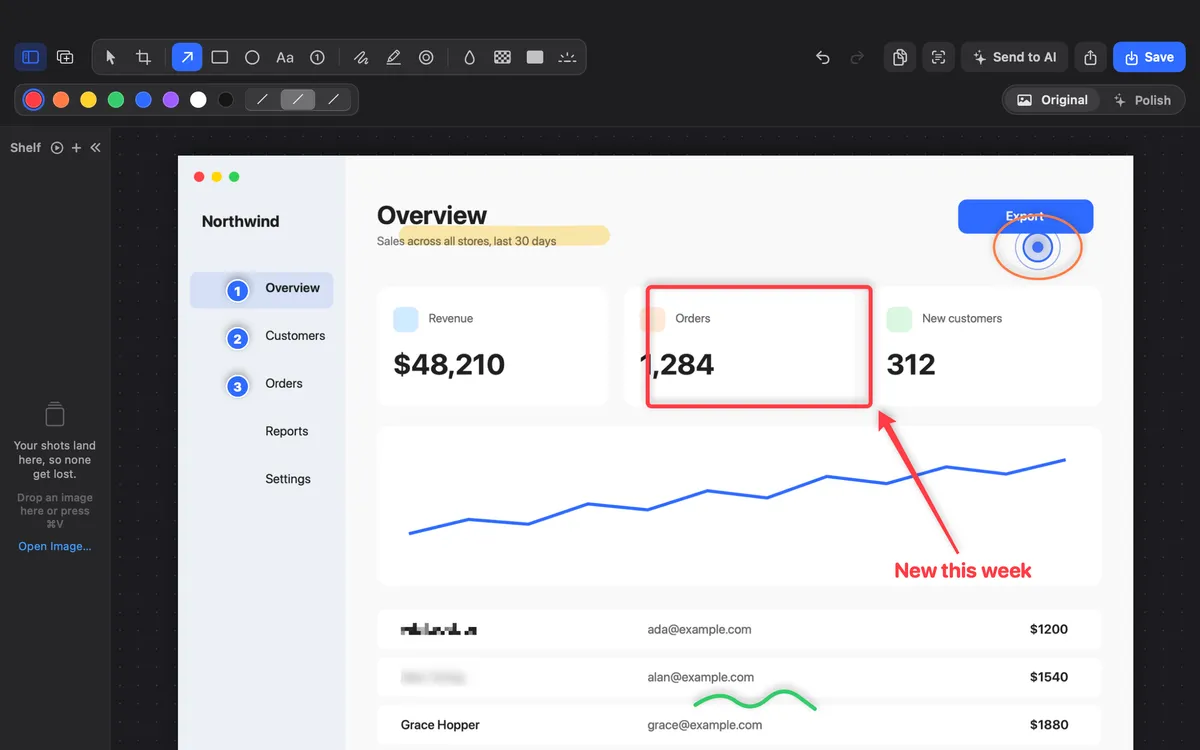Select the spotlight target ring tool
The height and width of the screenshot is (750, 1200).
(x=426, y=57)
